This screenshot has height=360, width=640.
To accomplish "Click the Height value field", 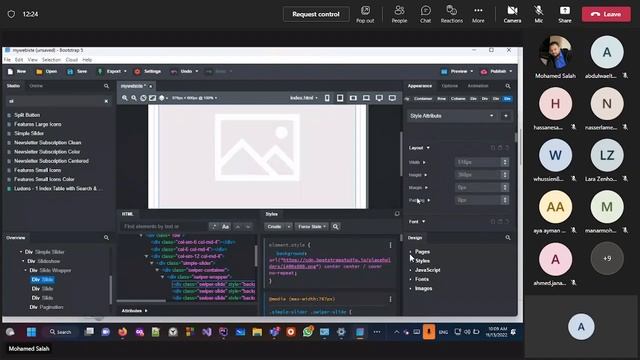I will coord(478,175).
